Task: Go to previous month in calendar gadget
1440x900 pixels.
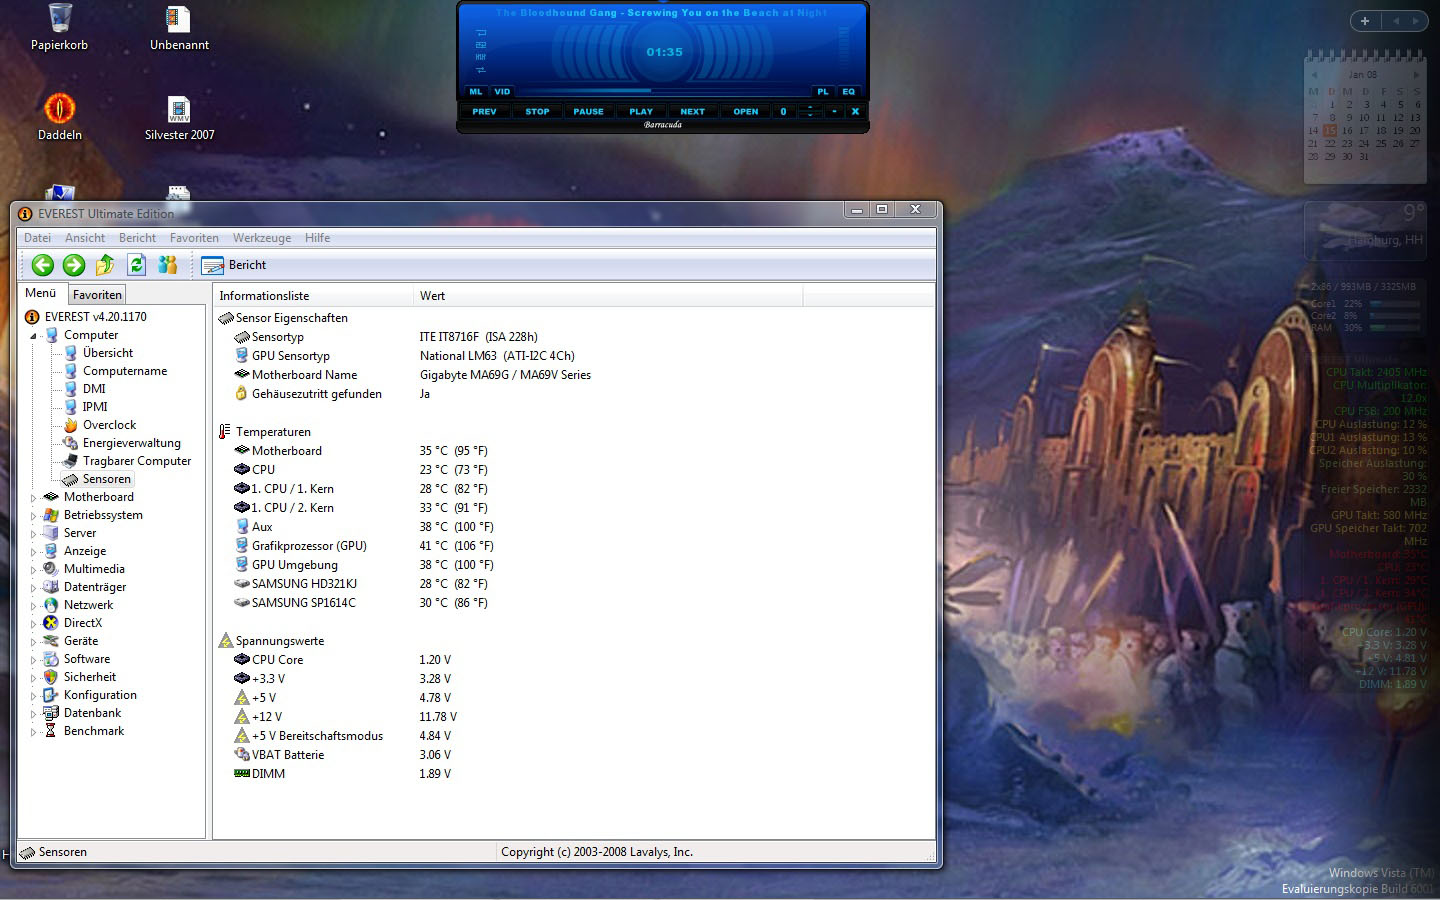Action: pyautogui.click(x=1314, y=75)
